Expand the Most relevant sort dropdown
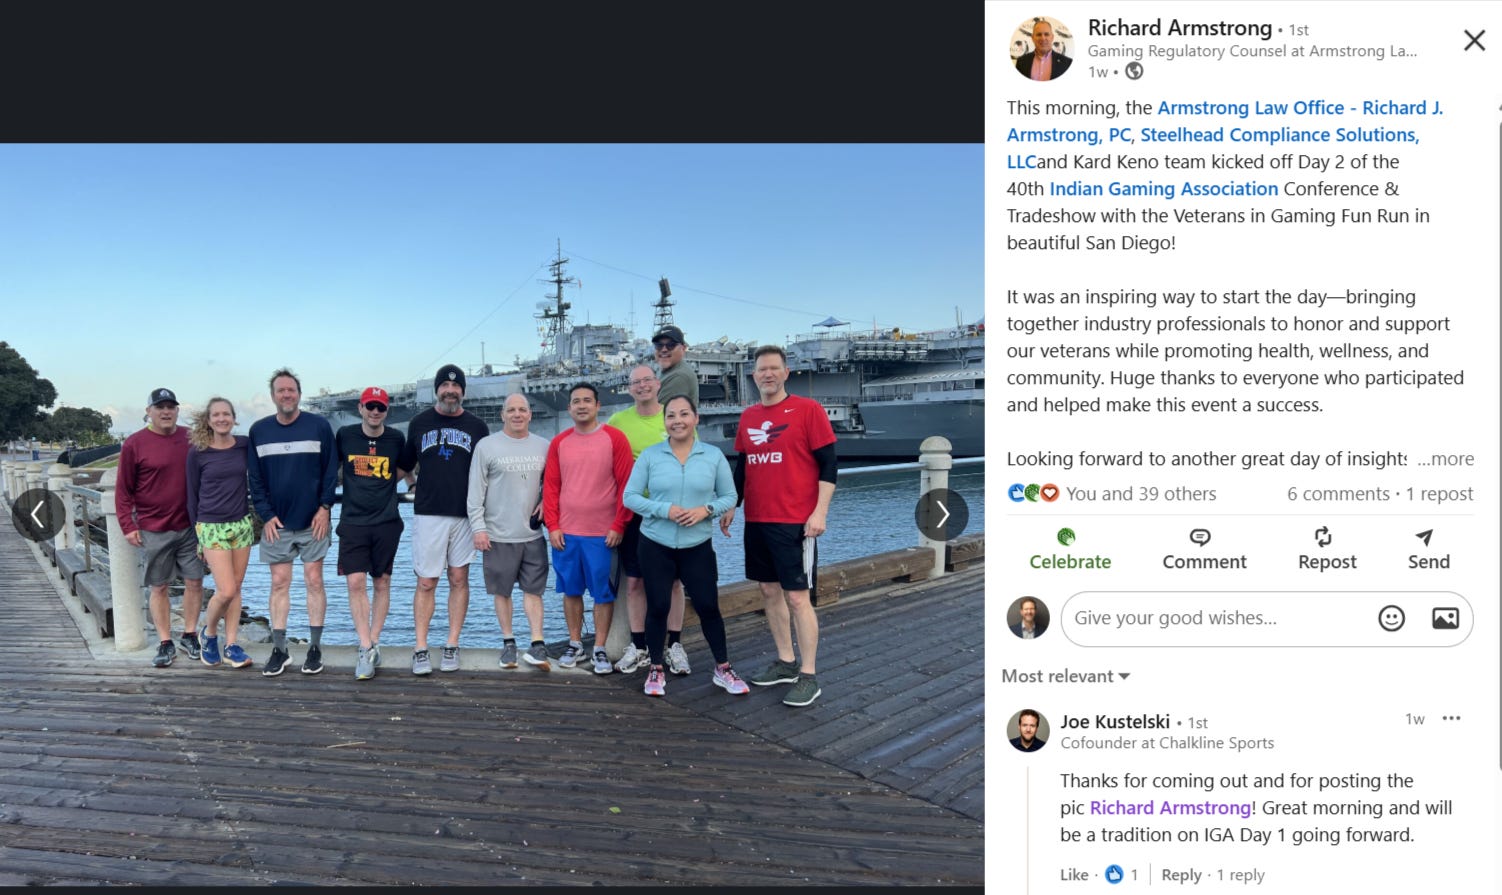The height and width of the screenshot is (895, 1502). coord(1066,676)
